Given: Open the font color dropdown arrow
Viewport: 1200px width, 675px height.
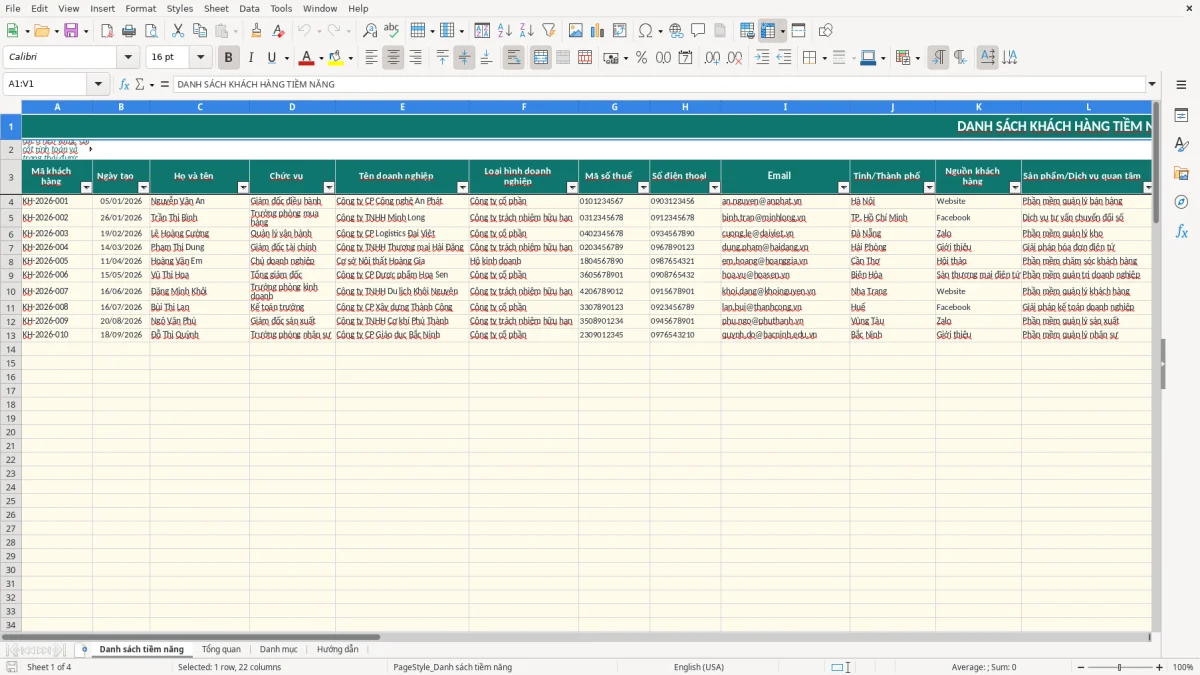Looking at the screenshot, I should tap(320, 58).
